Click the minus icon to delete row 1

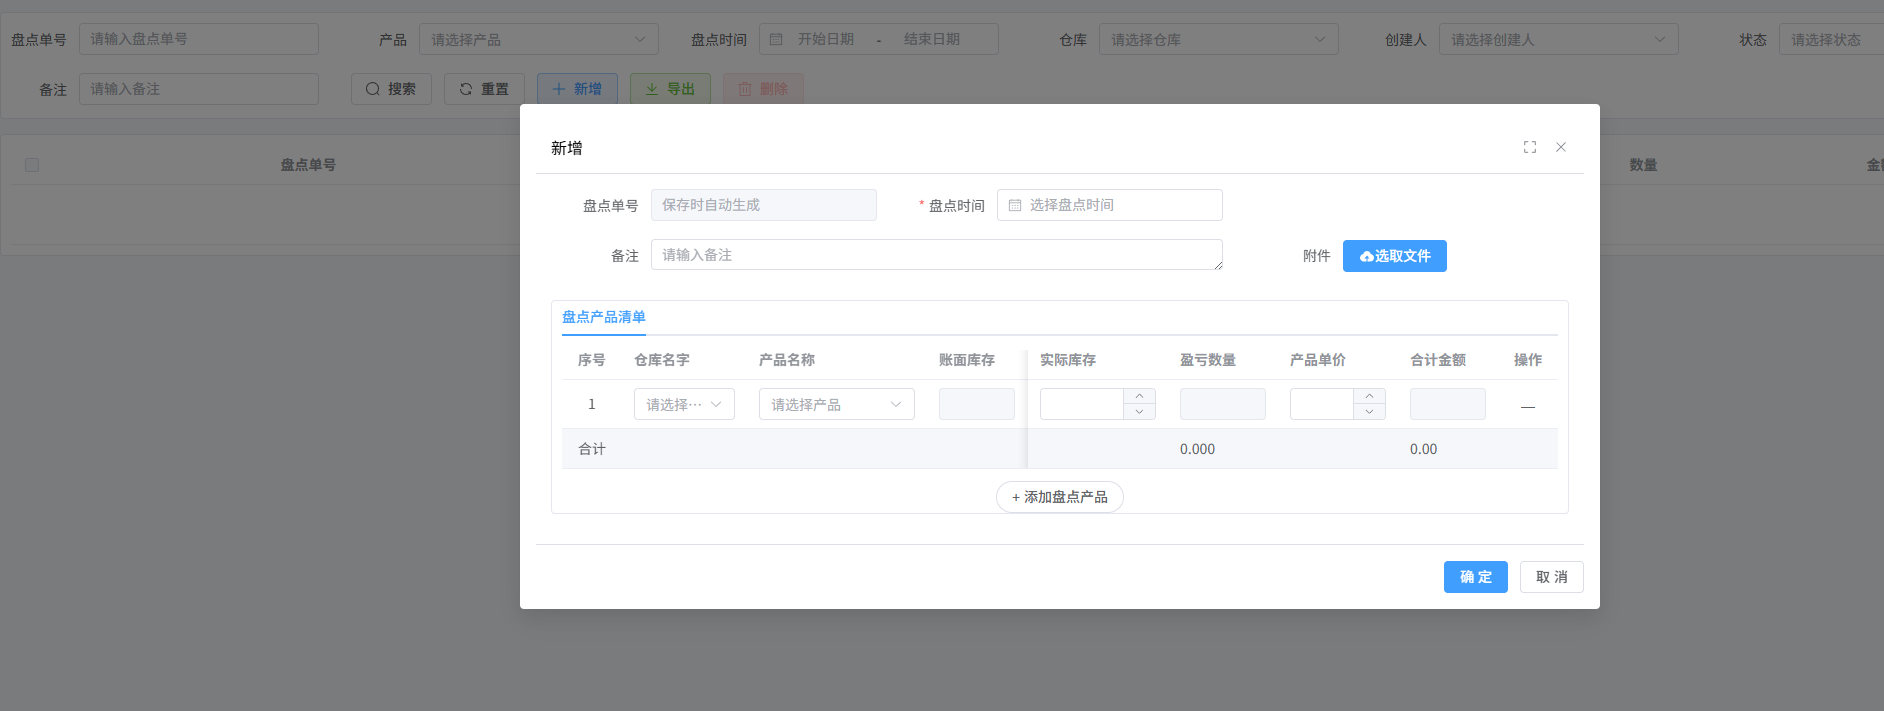[1528, 405]
